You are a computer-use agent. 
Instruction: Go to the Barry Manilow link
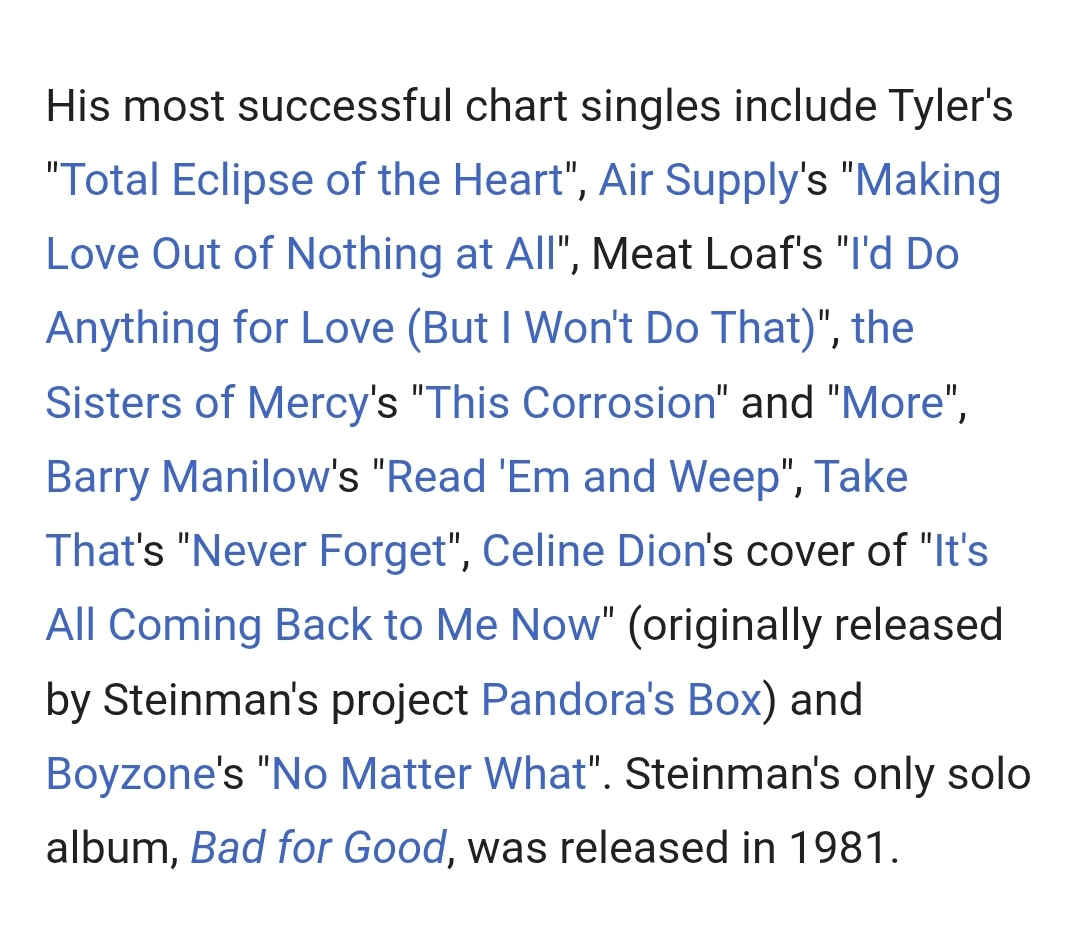point(187,477)
